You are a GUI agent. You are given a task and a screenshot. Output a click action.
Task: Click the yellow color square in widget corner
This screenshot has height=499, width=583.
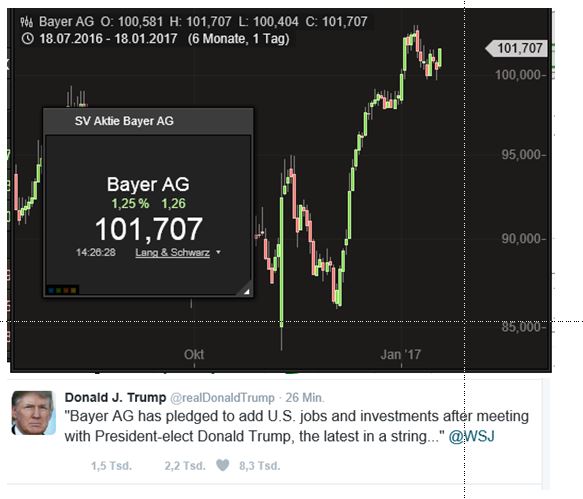pyautogui.click(x=74, y=290)
